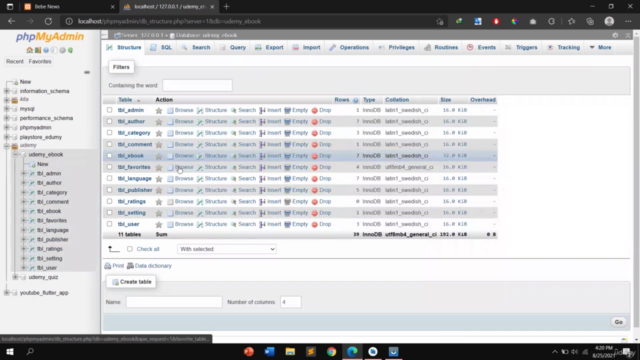This screenshot has height=360, width=640.
Task: Sort by the Table column header
Action: point(125,100)
